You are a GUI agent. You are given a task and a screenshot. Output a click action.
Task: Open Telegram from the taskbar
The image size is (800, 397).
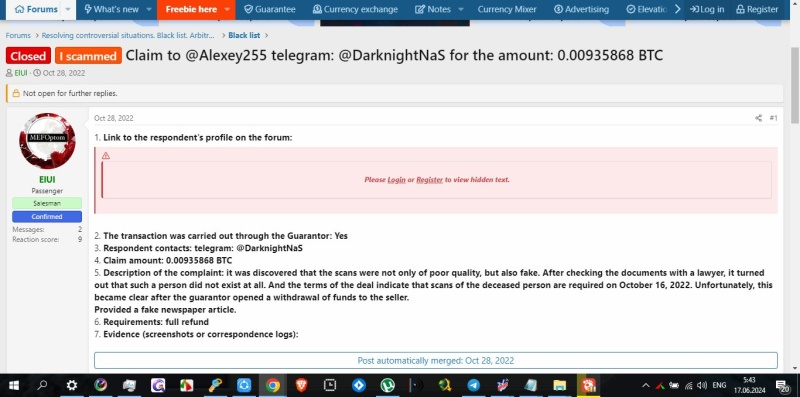(473, 385)
